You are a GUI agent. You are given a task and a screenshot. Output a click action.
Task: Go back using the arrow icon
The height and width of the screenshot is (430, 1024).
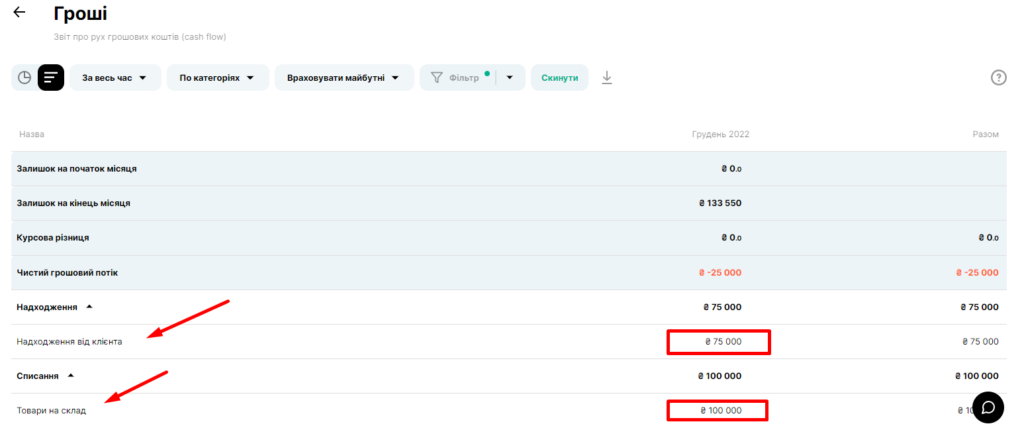pos(20,12)
